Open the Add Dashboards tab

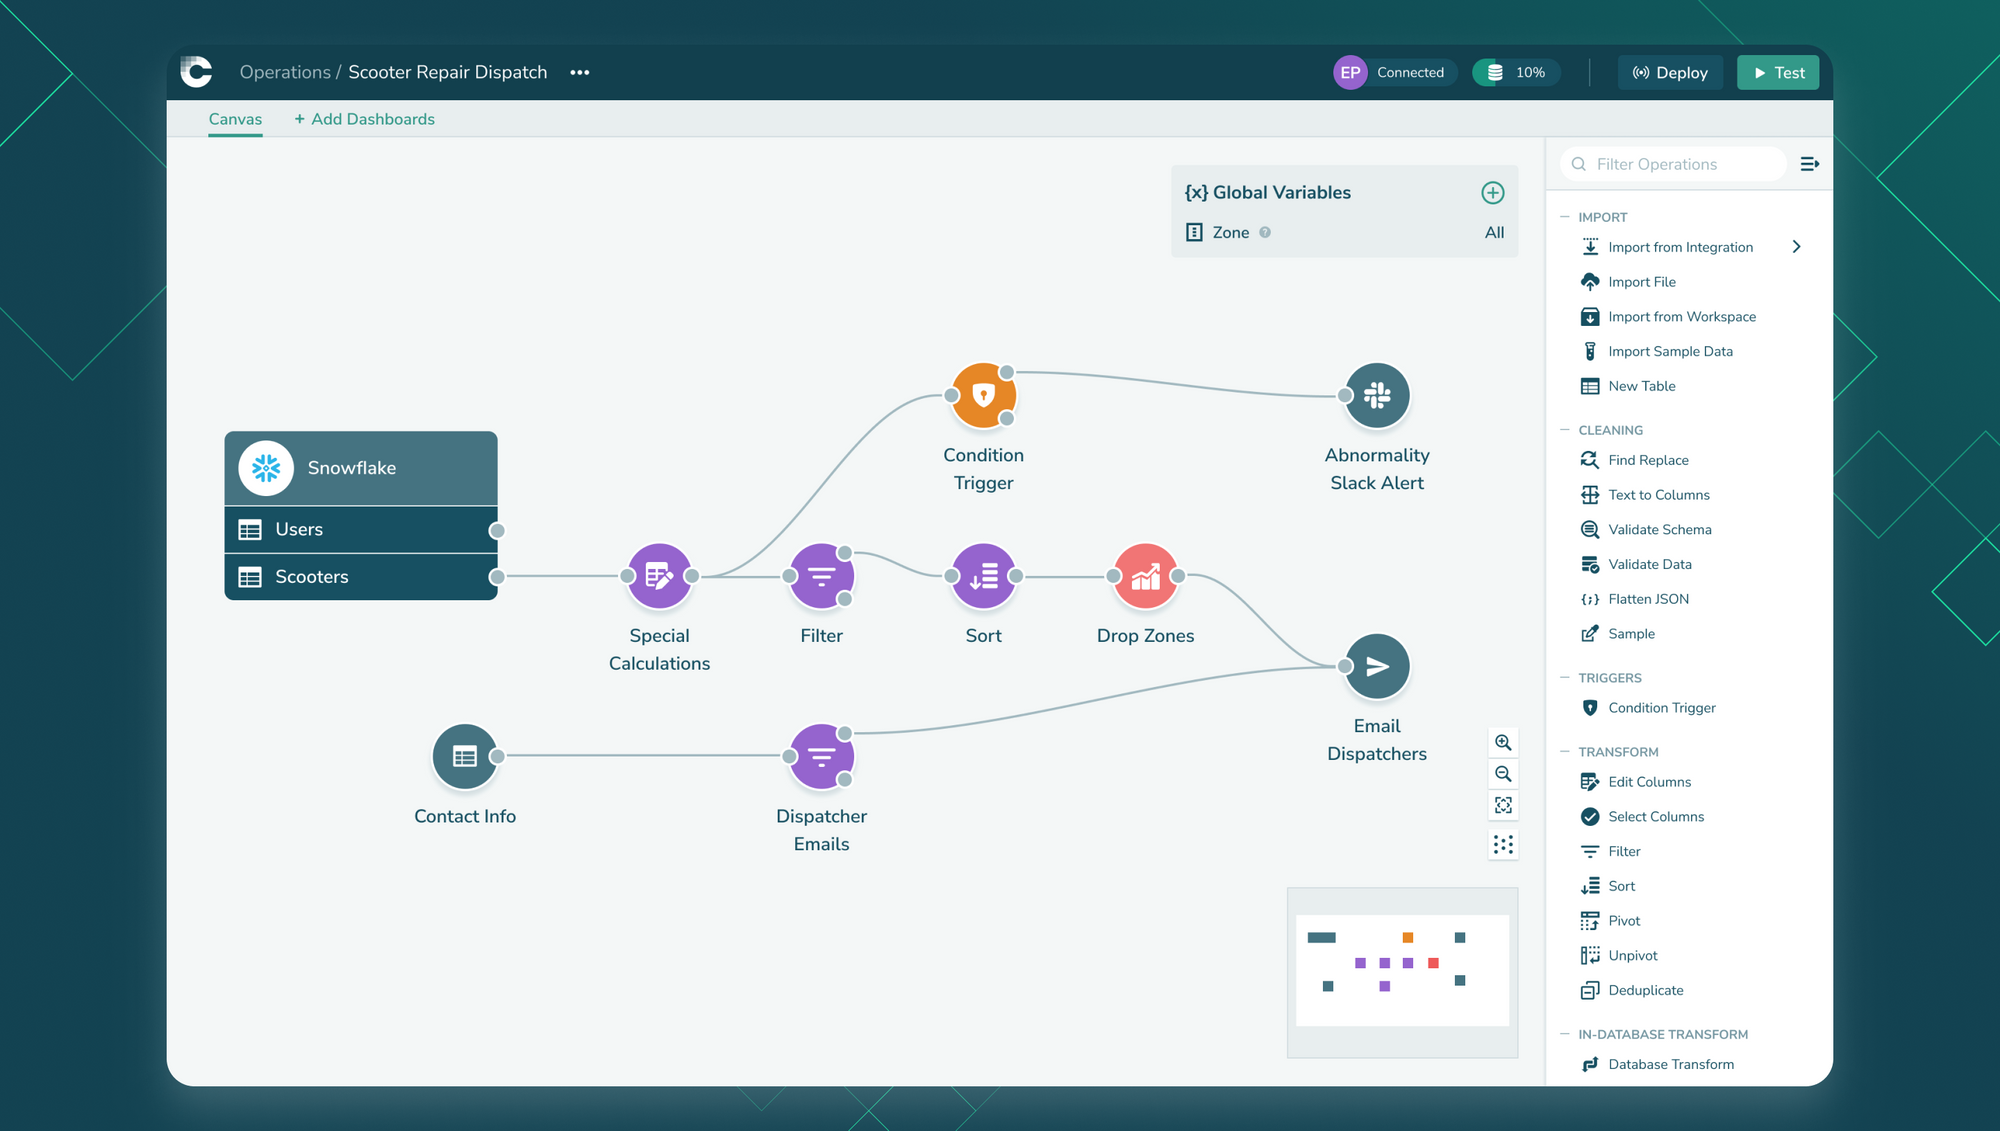tap(365, 119)
